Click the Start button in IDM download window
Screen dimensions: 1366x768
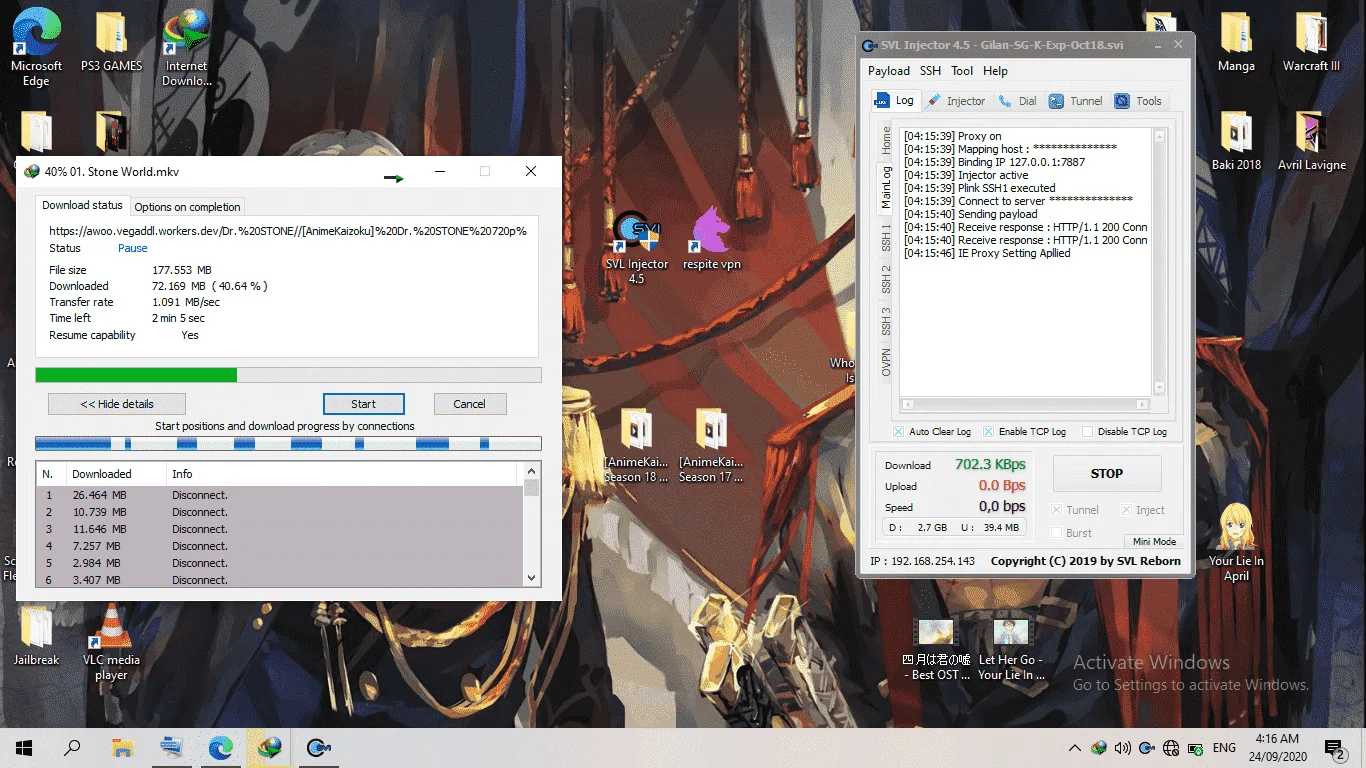pyautogui.click(x=364, y=404)
